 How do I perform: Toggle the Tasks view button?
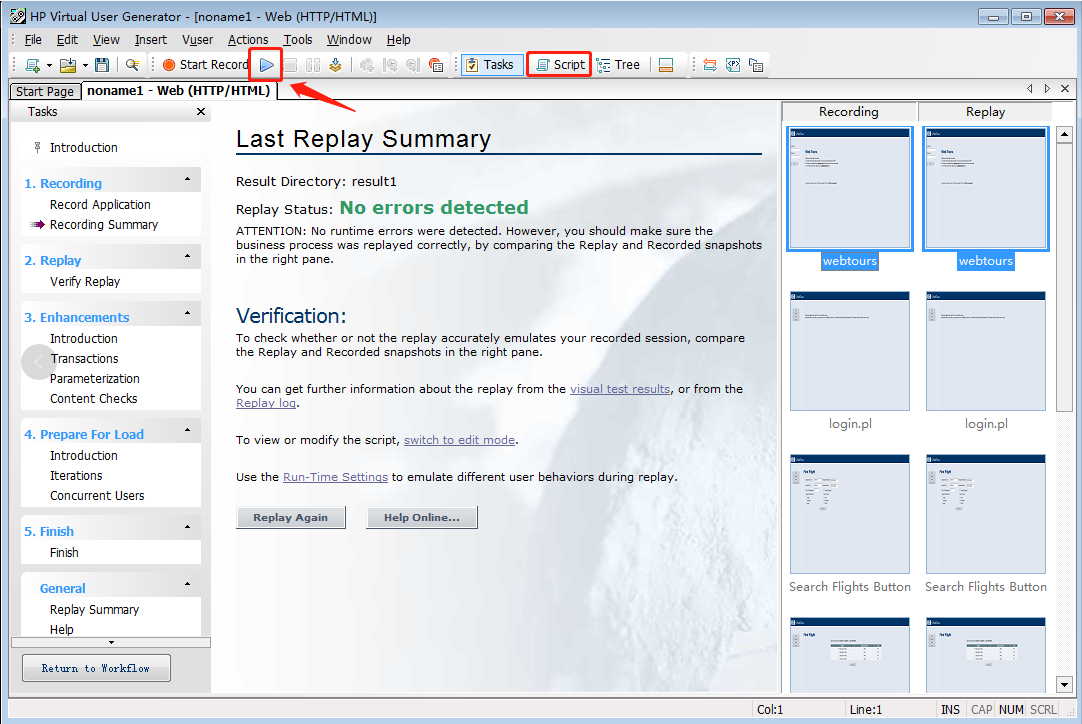pos(491,65)
